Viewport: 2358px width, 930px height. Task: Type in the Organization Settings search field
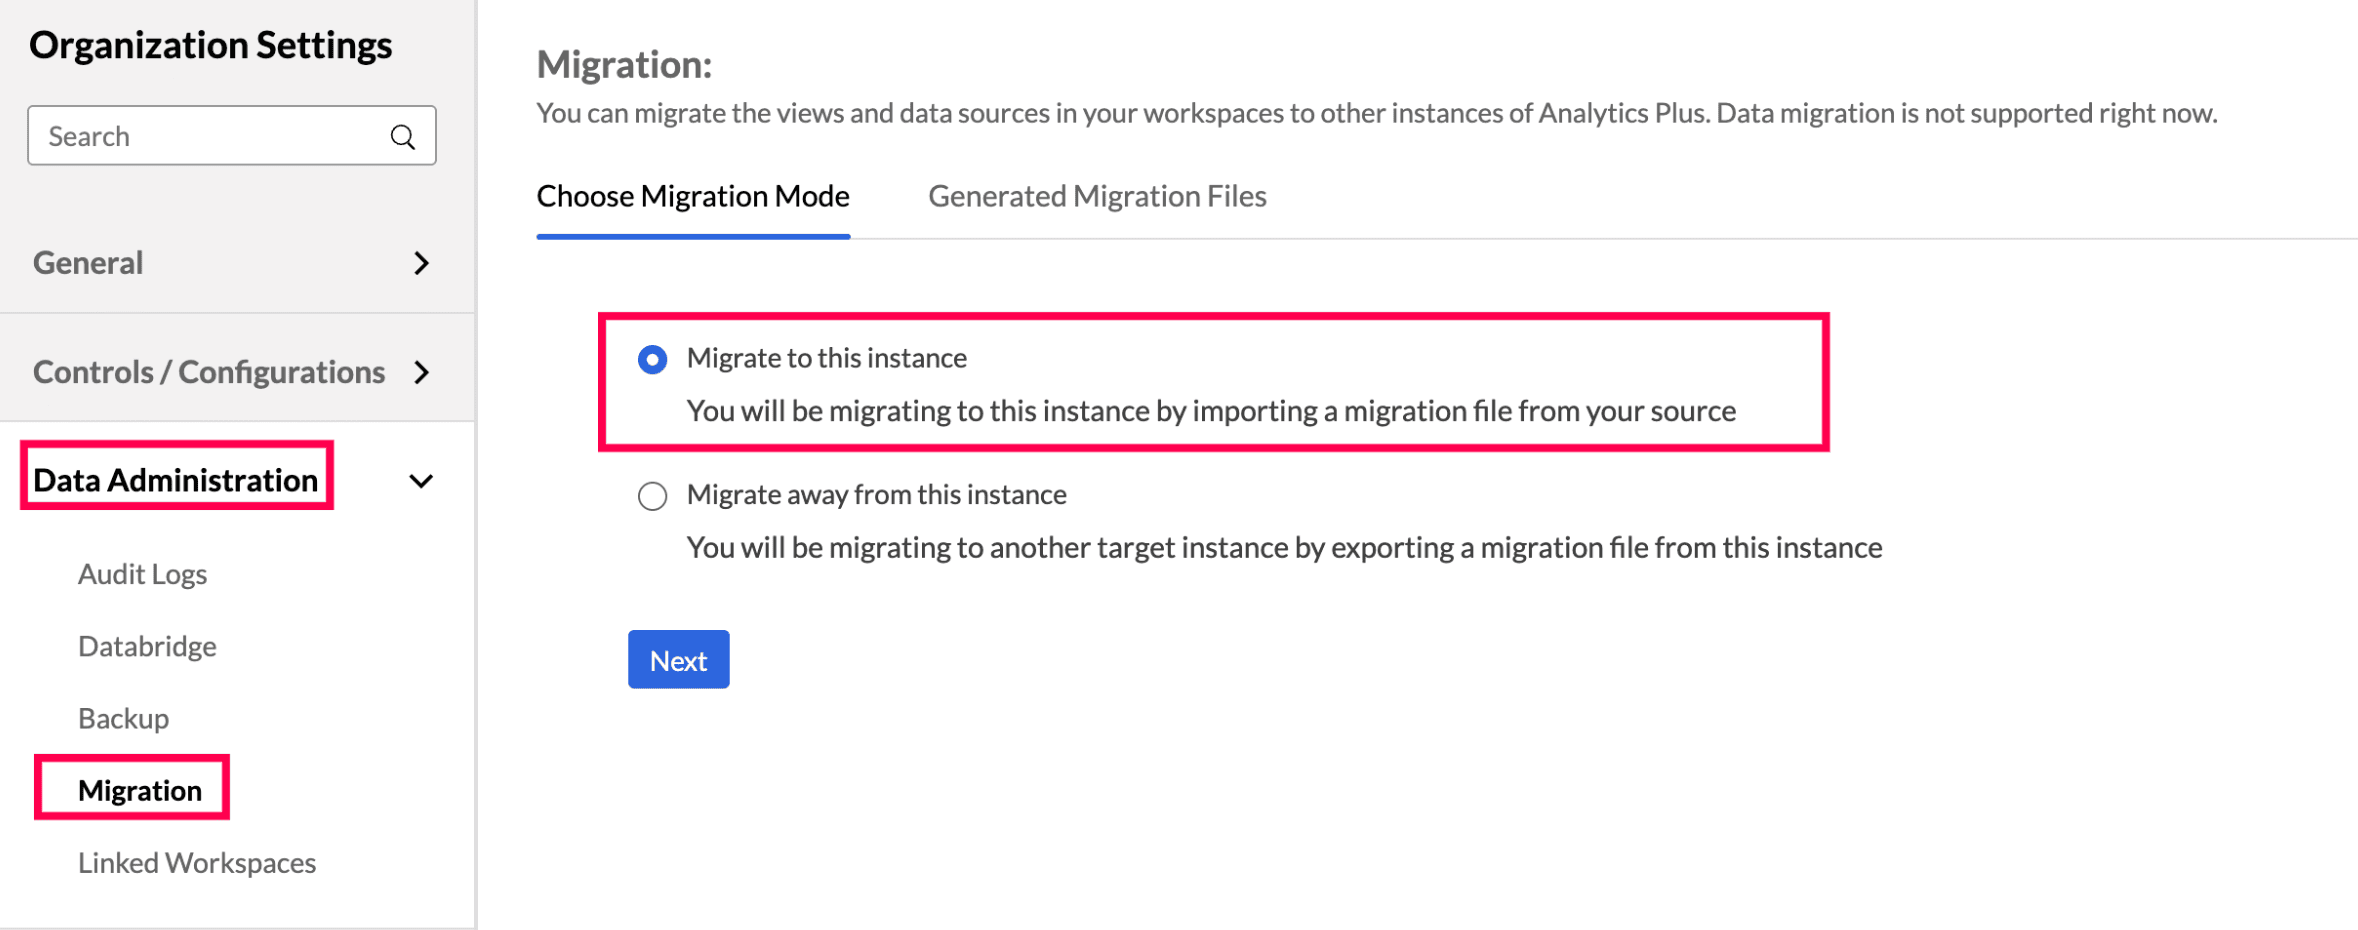coord(210,136)
